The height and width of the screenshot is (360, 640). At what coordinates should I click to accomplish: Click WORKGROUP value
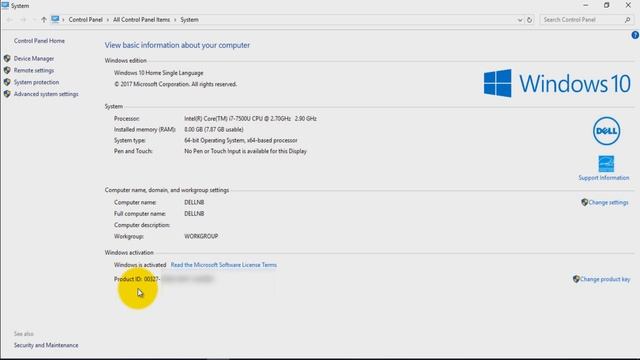pyautogui.click(x=201, y=236)
